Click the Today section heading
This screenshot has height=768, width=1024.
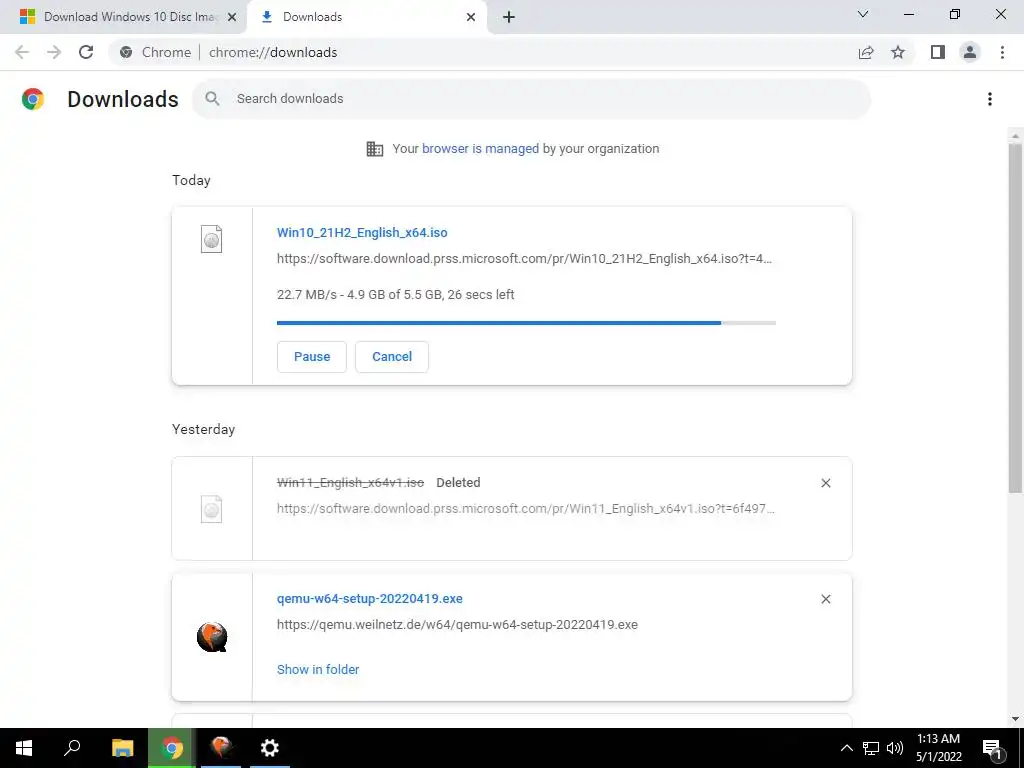tap(191, 180)
